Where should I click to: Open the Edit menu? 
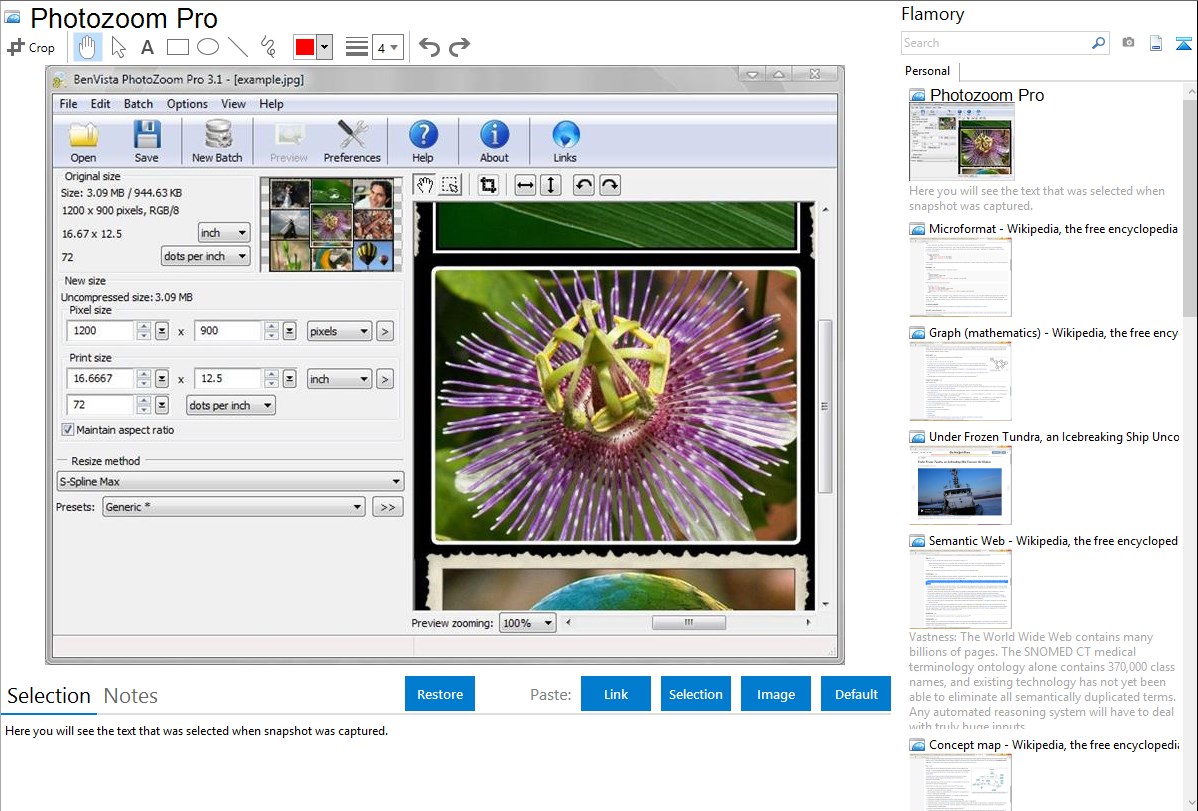point(100,104)
